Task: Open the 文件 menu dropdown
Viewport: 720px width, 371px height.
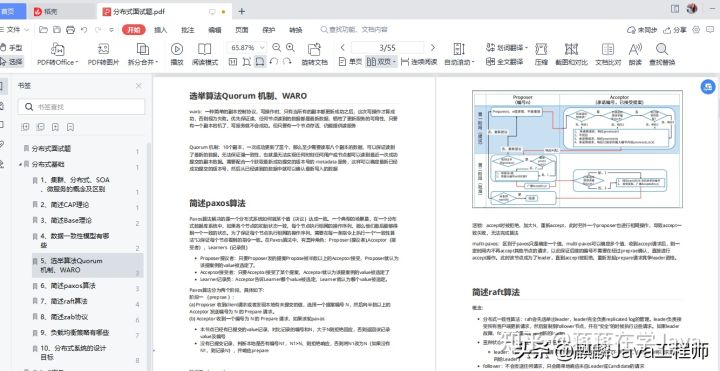Action: pos(15,30)
